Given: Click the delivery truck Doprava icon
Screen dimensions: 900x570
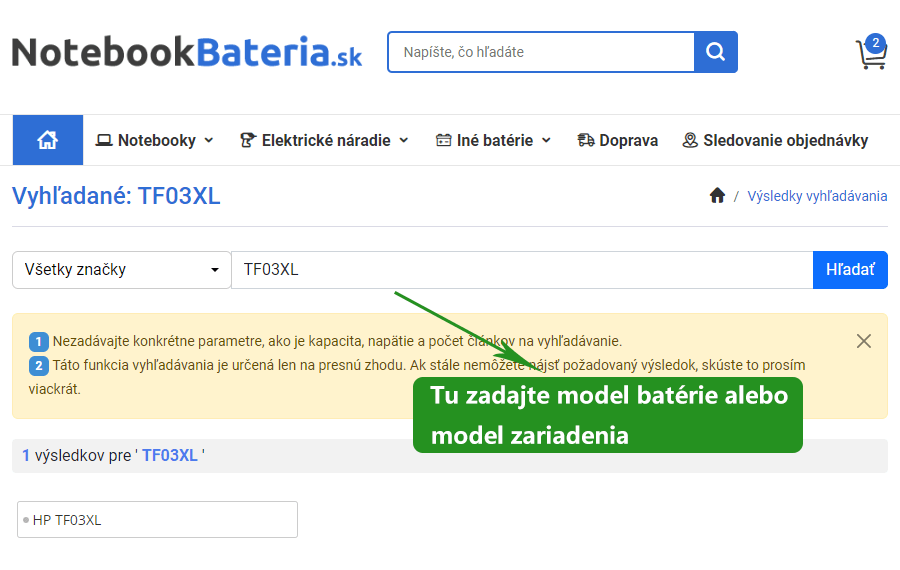Looking at the screenshot, I should (586, 140).
